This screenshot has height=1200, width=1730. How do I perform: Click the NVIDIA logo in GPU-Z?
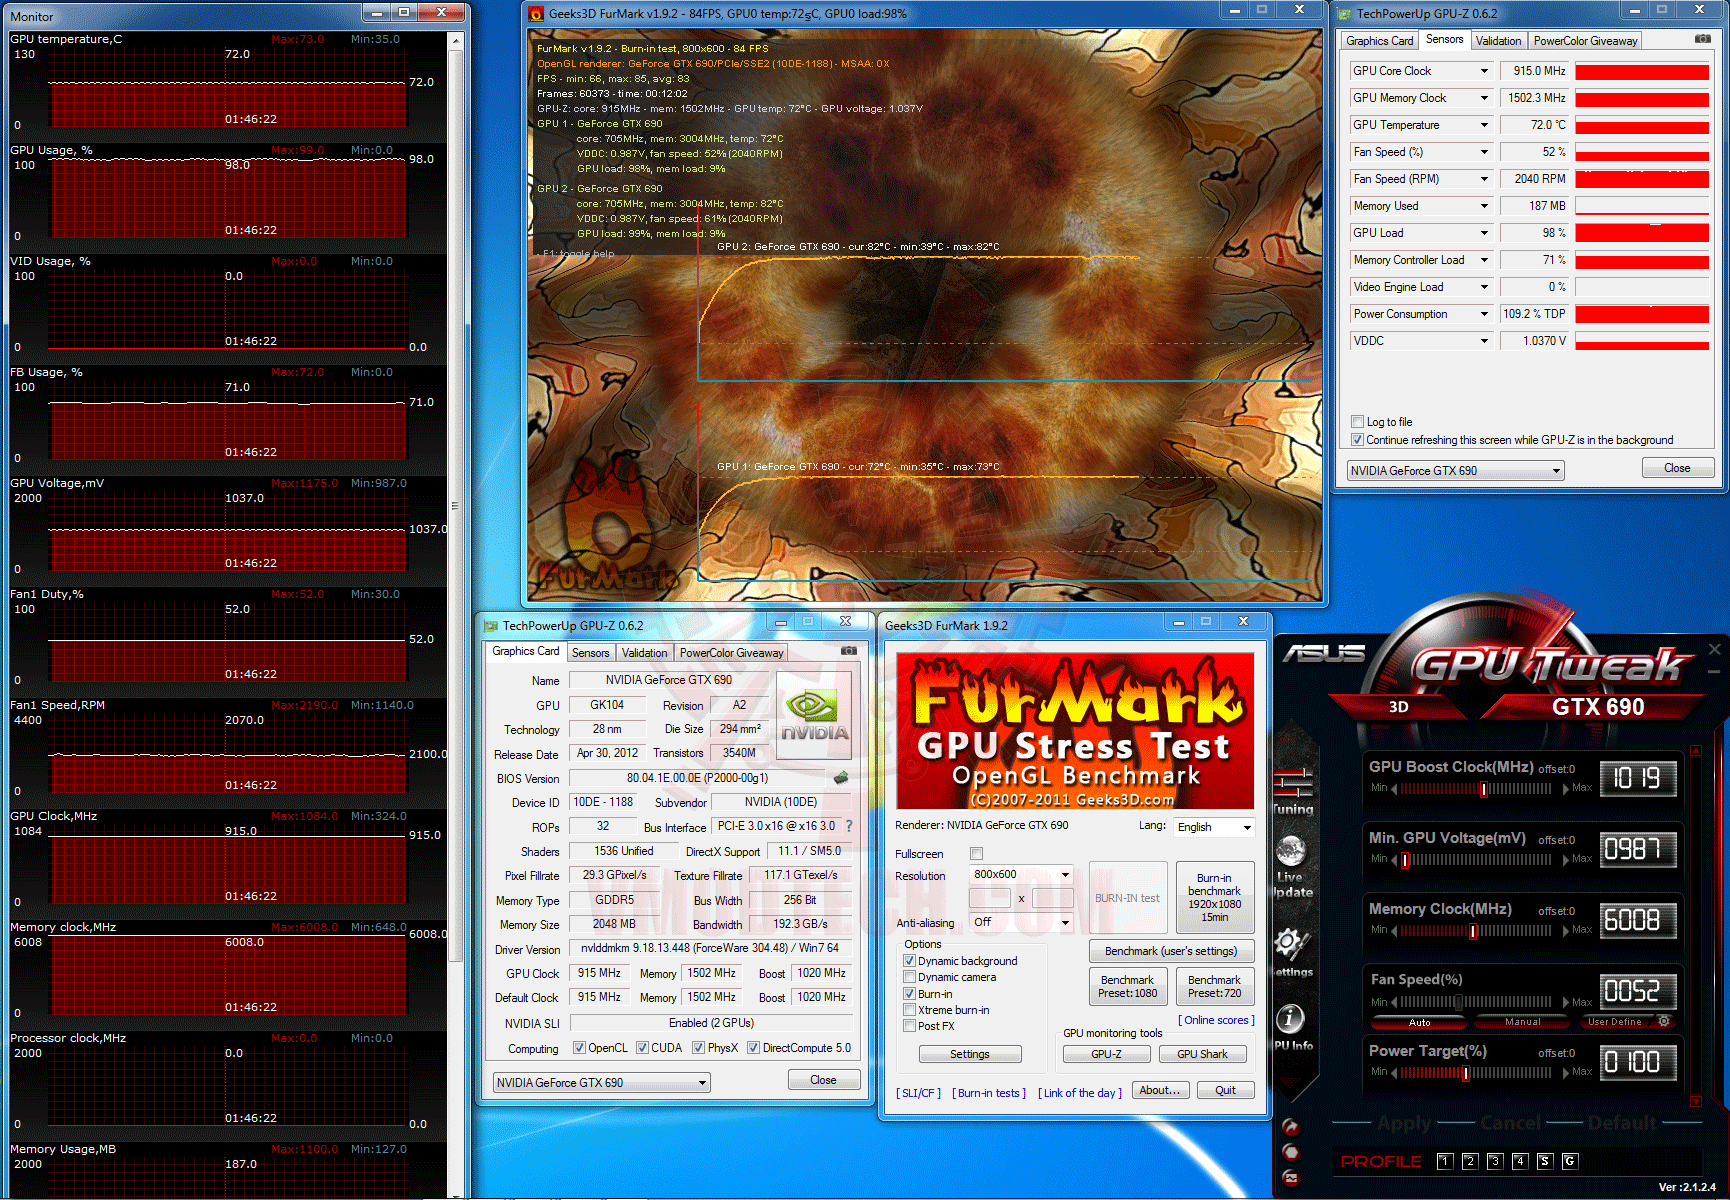tap(814, 714)
